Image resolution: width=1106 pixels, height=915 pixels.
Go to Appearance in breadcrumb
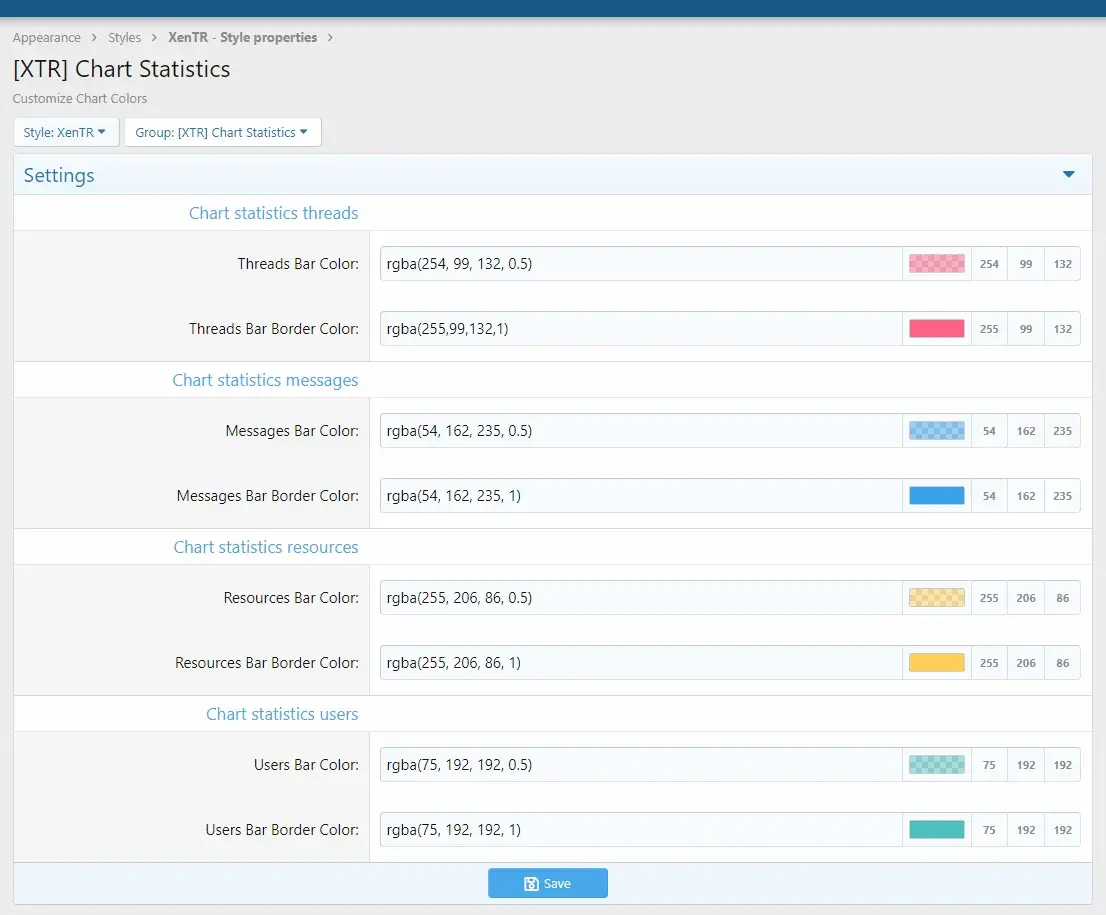pos(47,38)
